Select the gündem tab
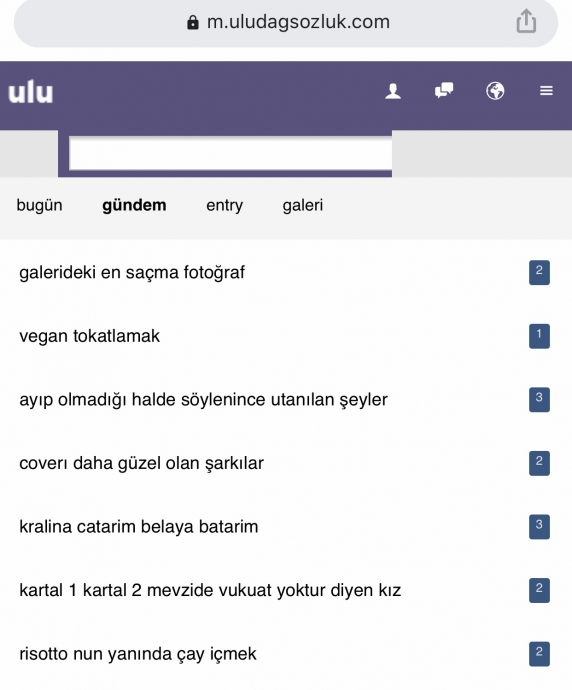 tap(134, 206)
